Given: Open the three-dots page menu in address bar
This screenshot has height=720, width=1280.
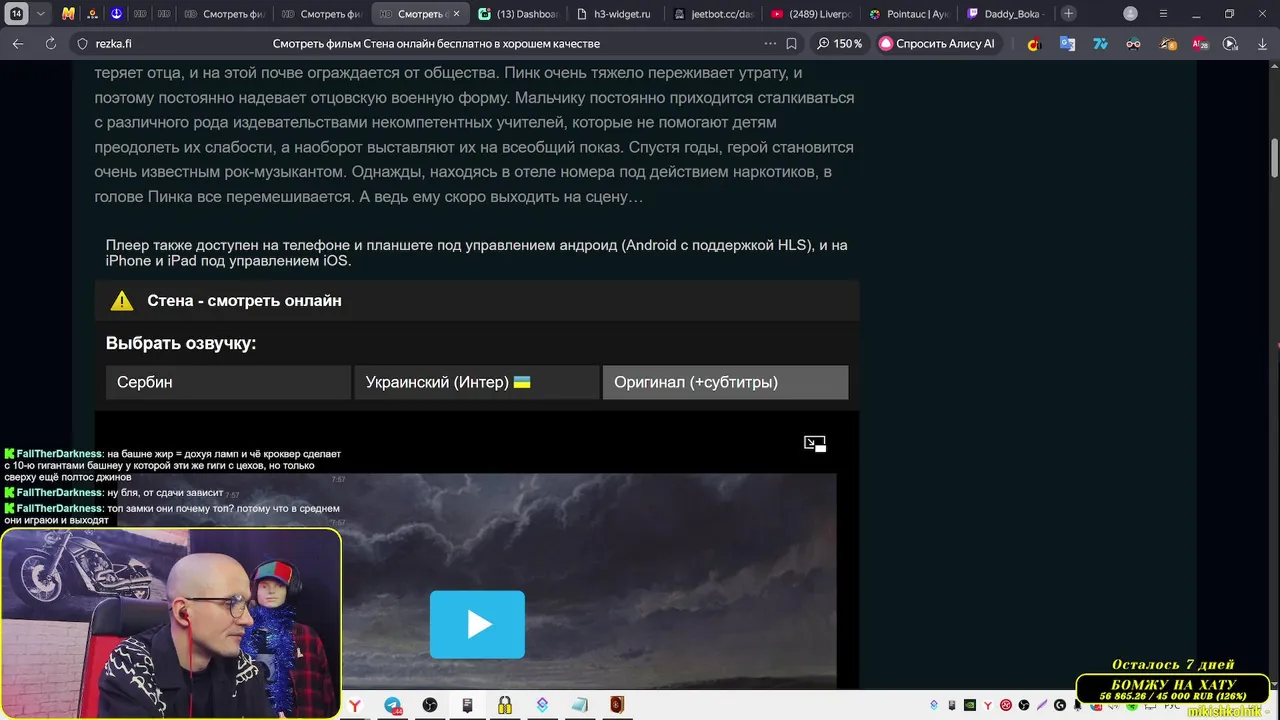Looking at the screenshot, I should tap(769, 44).
